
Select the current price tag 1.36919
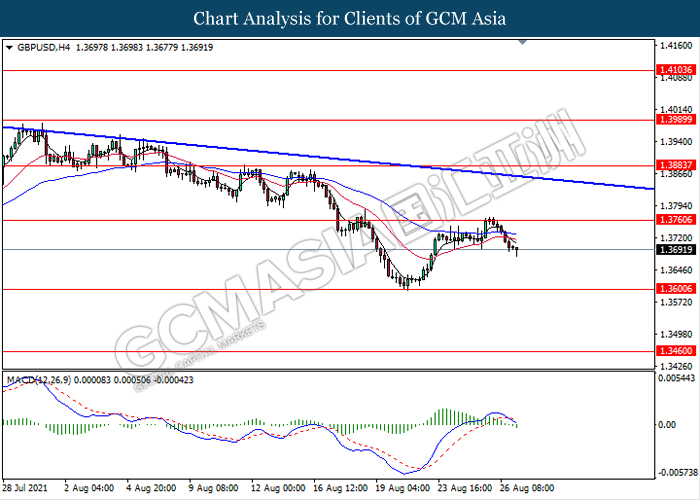pyautogui.click(x=674, y=249)
